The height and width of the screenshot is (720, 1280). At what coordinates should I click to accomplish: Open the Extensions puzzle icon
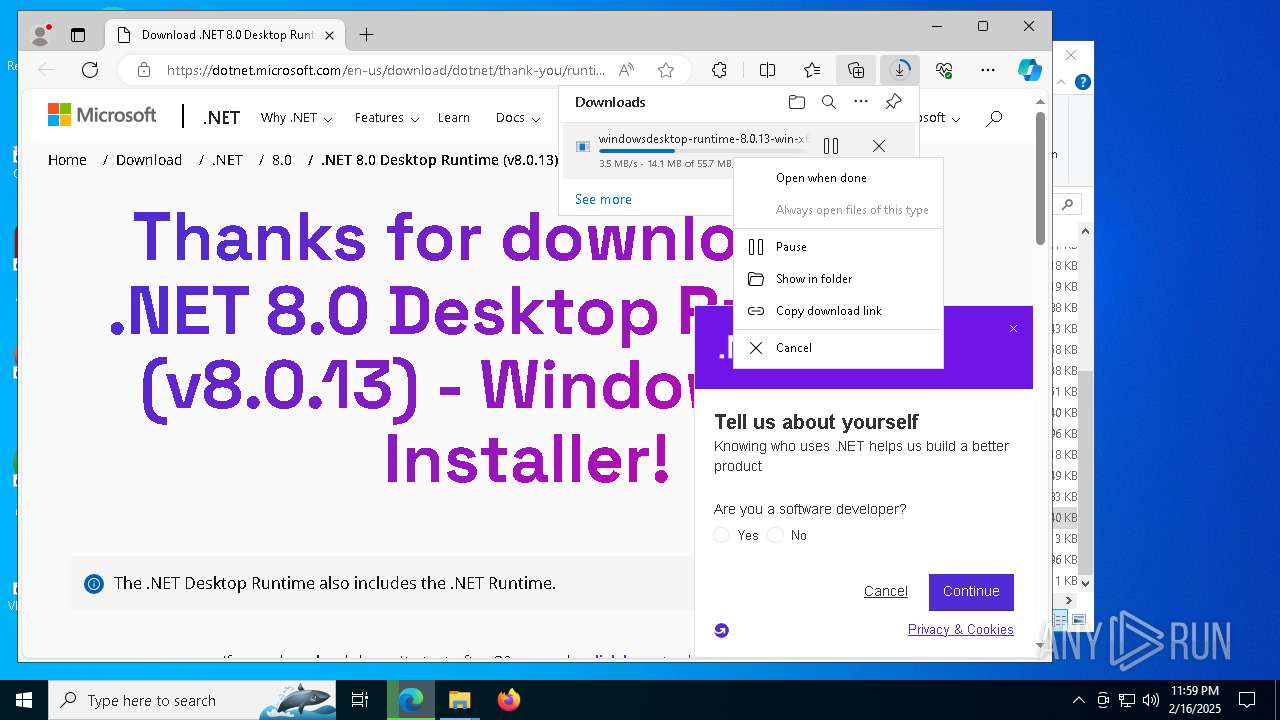719,70
